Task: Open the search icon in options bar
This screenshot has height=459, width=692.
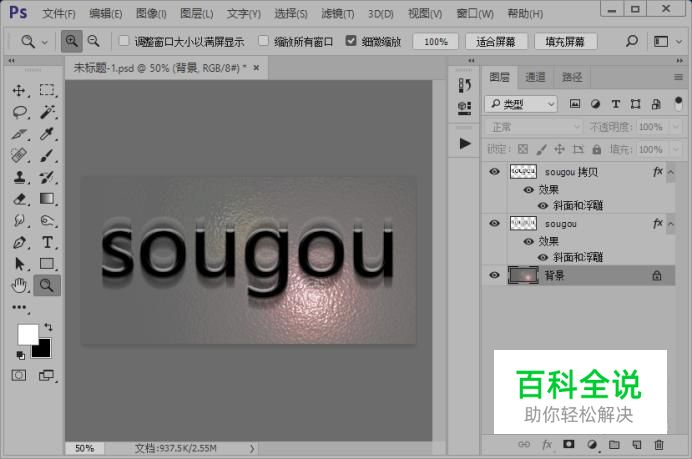Action: pyautogui.click(x=632, y=41)
